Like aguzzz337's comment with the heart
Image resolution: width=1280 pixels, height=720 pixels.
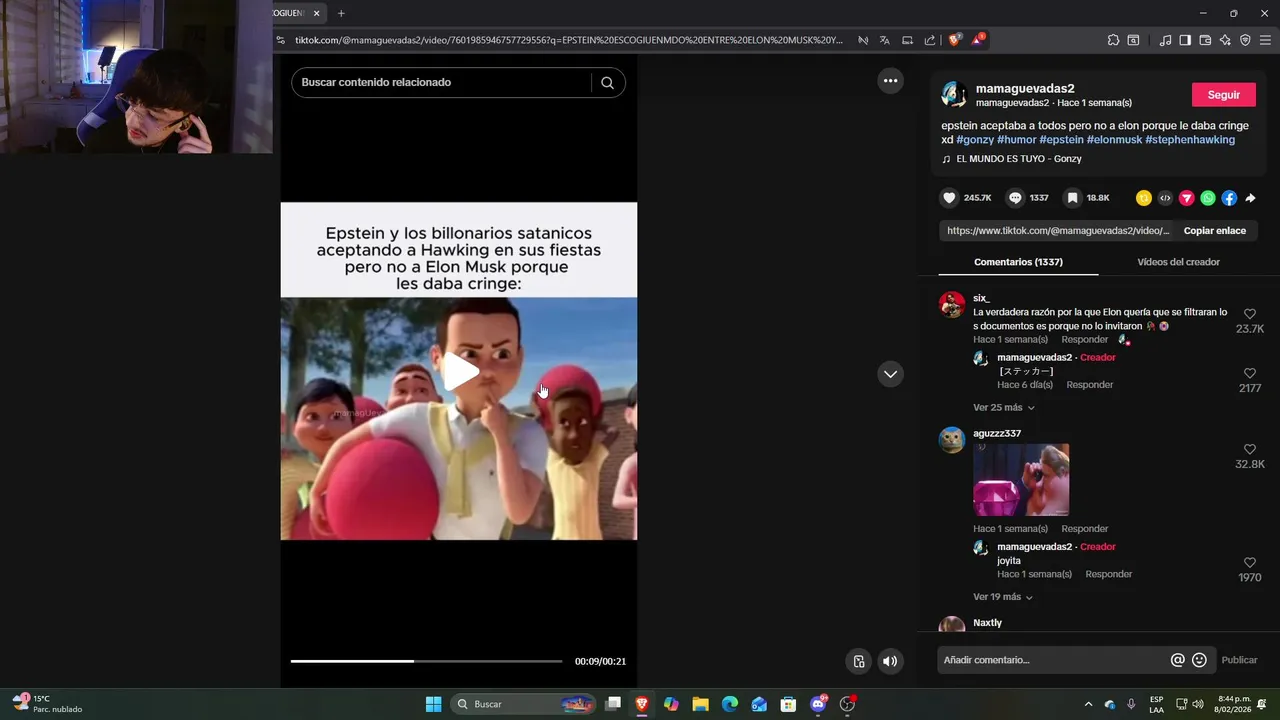coord(1250,450)
